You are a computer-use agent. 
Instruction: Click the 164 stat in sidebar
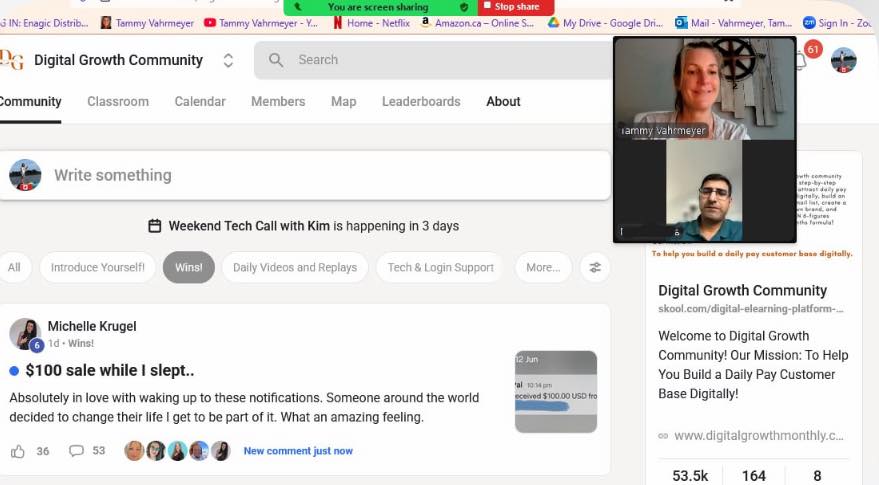[753, 475]
